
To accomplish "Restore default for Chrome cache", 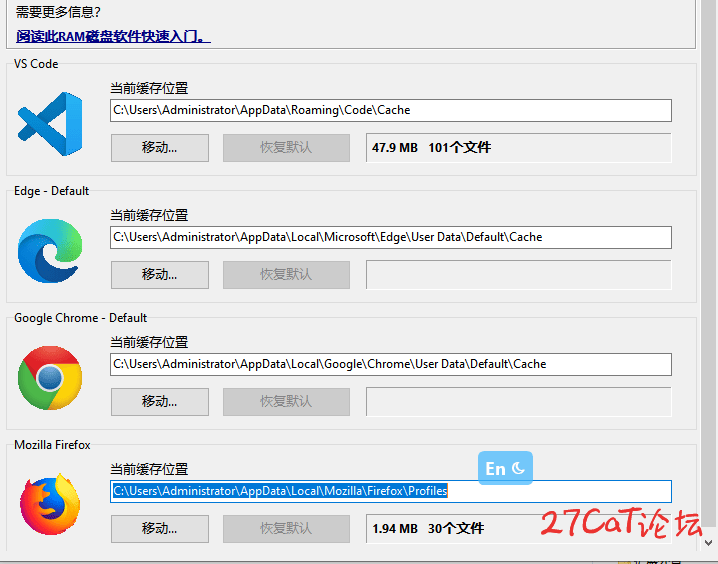I will point(286,401).
